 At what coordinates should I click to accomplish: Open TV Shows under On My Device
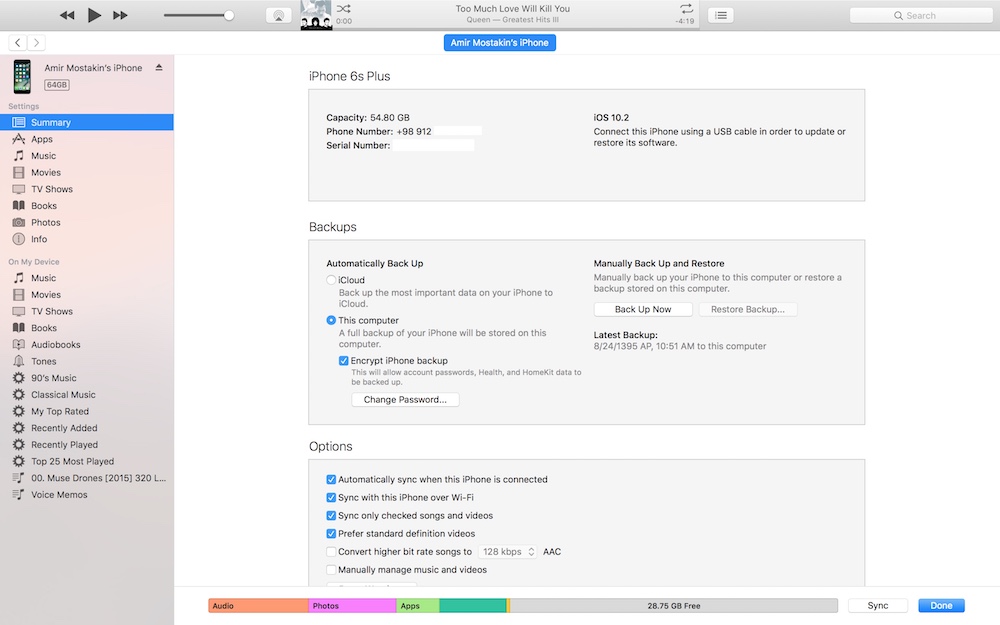[87, 311]
